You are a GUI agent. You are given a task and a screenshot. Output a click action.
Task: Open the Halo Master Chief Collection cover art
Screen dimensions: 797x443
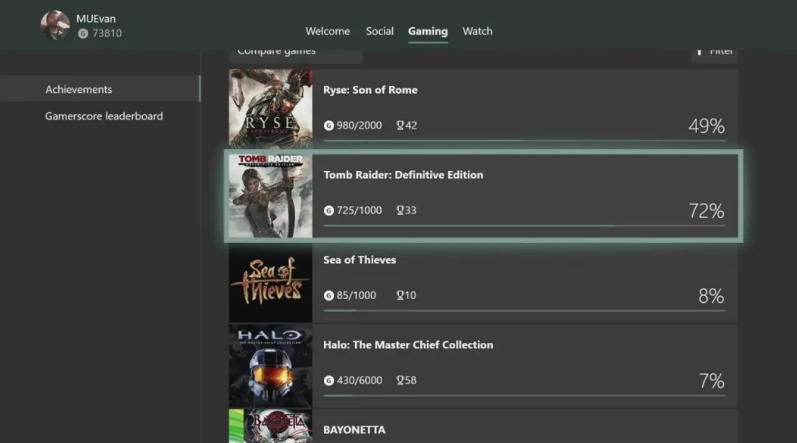coord(270,366)
